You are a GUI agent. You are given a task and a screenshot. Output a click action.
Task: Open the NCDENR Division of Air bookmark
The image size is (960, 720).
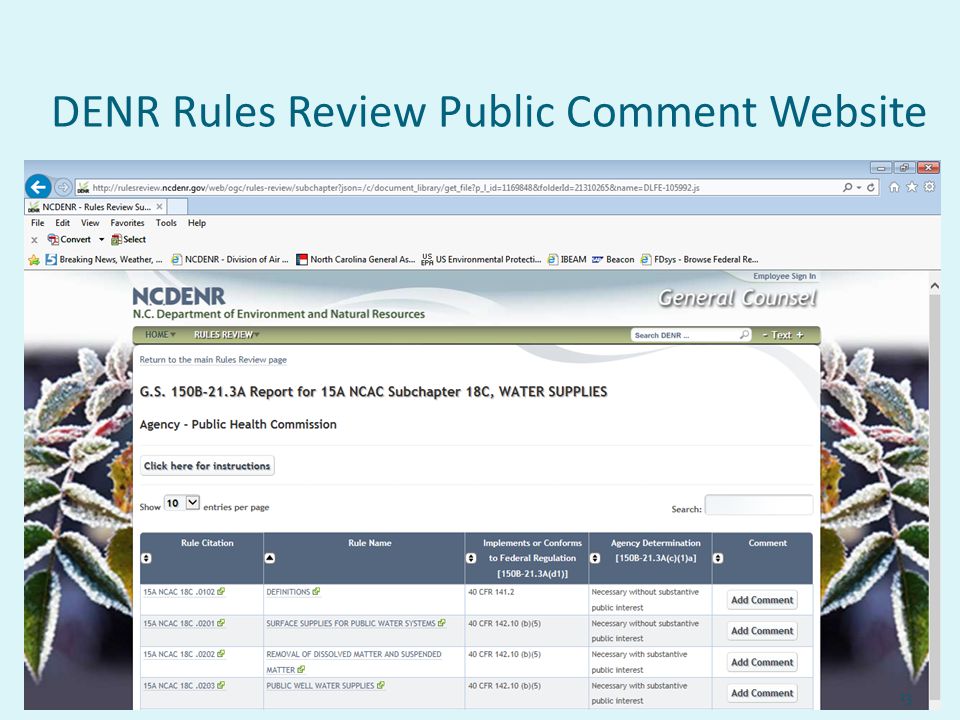coord(230,260)
